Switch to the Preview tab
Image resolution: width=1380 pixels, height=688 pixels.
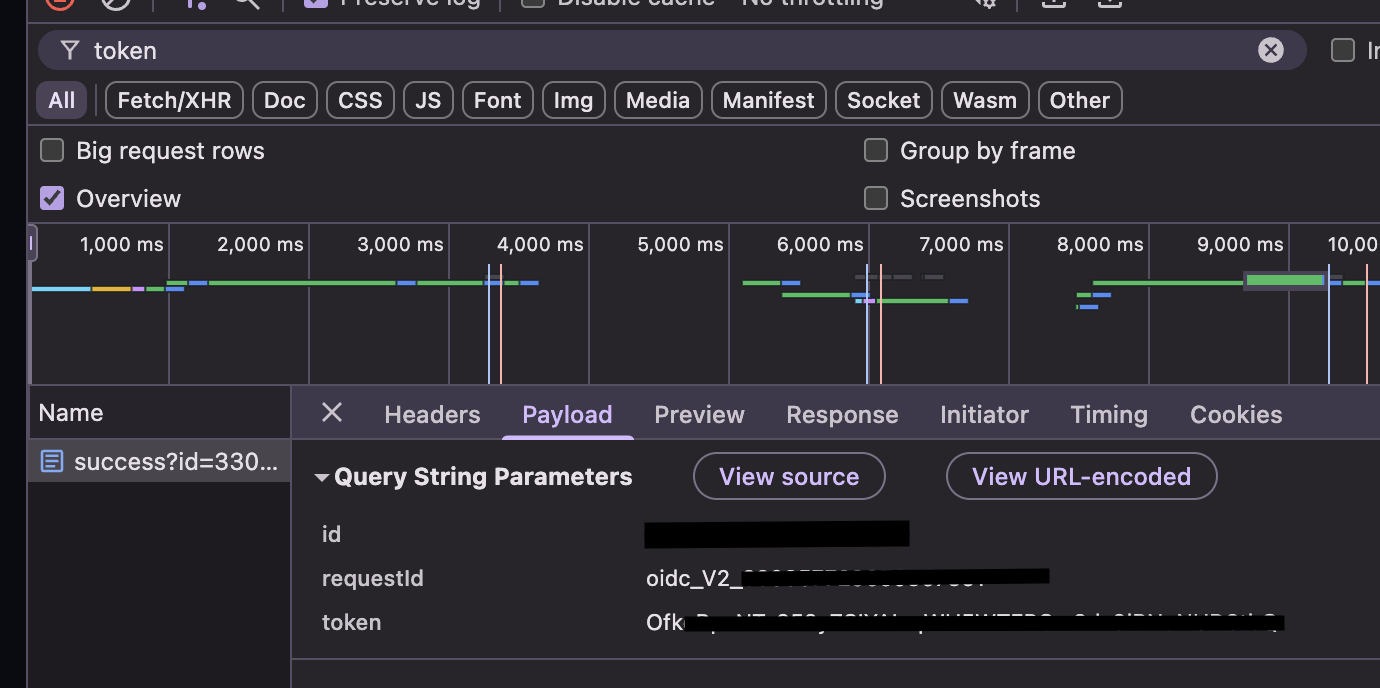(699, 414)
